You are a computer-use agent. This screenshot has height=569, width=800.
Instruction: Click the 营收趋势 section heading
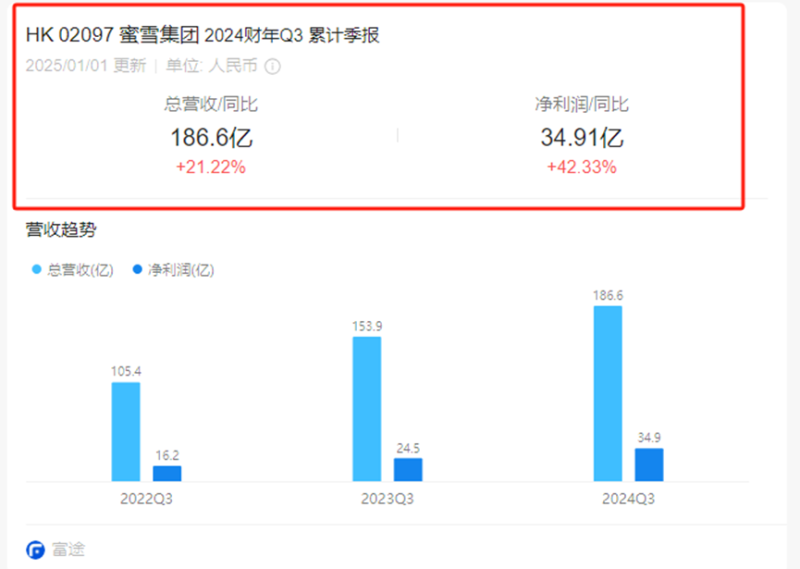pyautogui.click(x=61, y=231)
